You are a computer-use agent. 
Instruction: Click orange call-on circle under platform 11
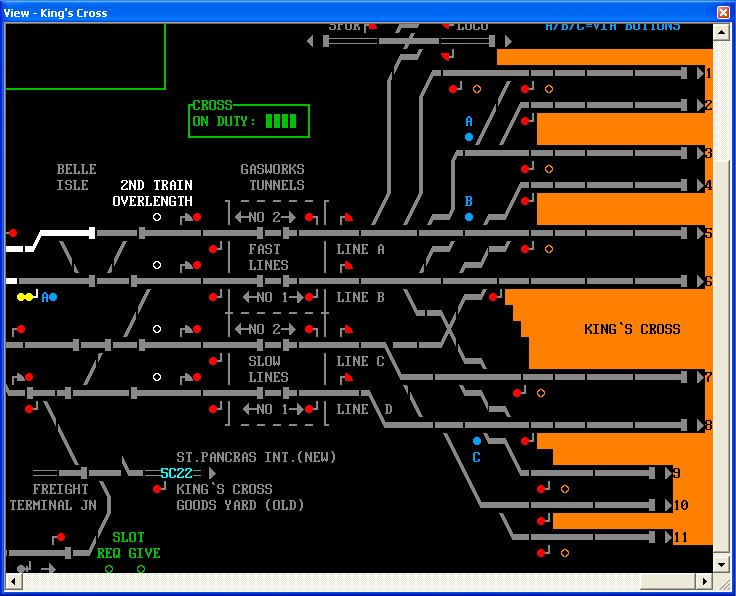click(565, 553)
